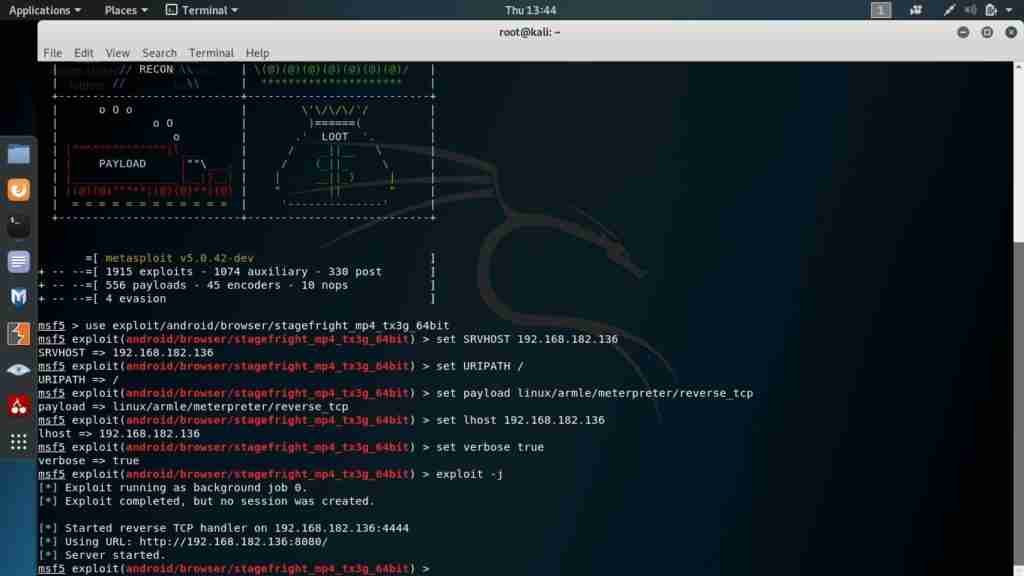1024x576 pixels.
Task: Click the '4 evasion' stats line
Action: (x=135, y=298)
